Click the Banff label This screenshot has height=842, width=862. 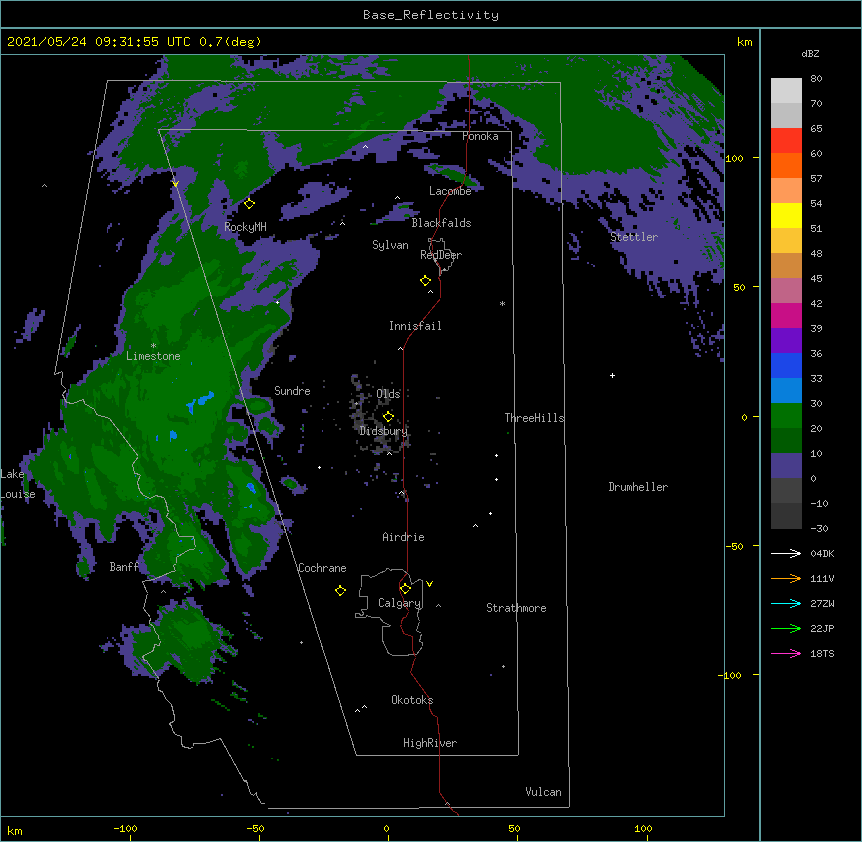click(124, 567)
